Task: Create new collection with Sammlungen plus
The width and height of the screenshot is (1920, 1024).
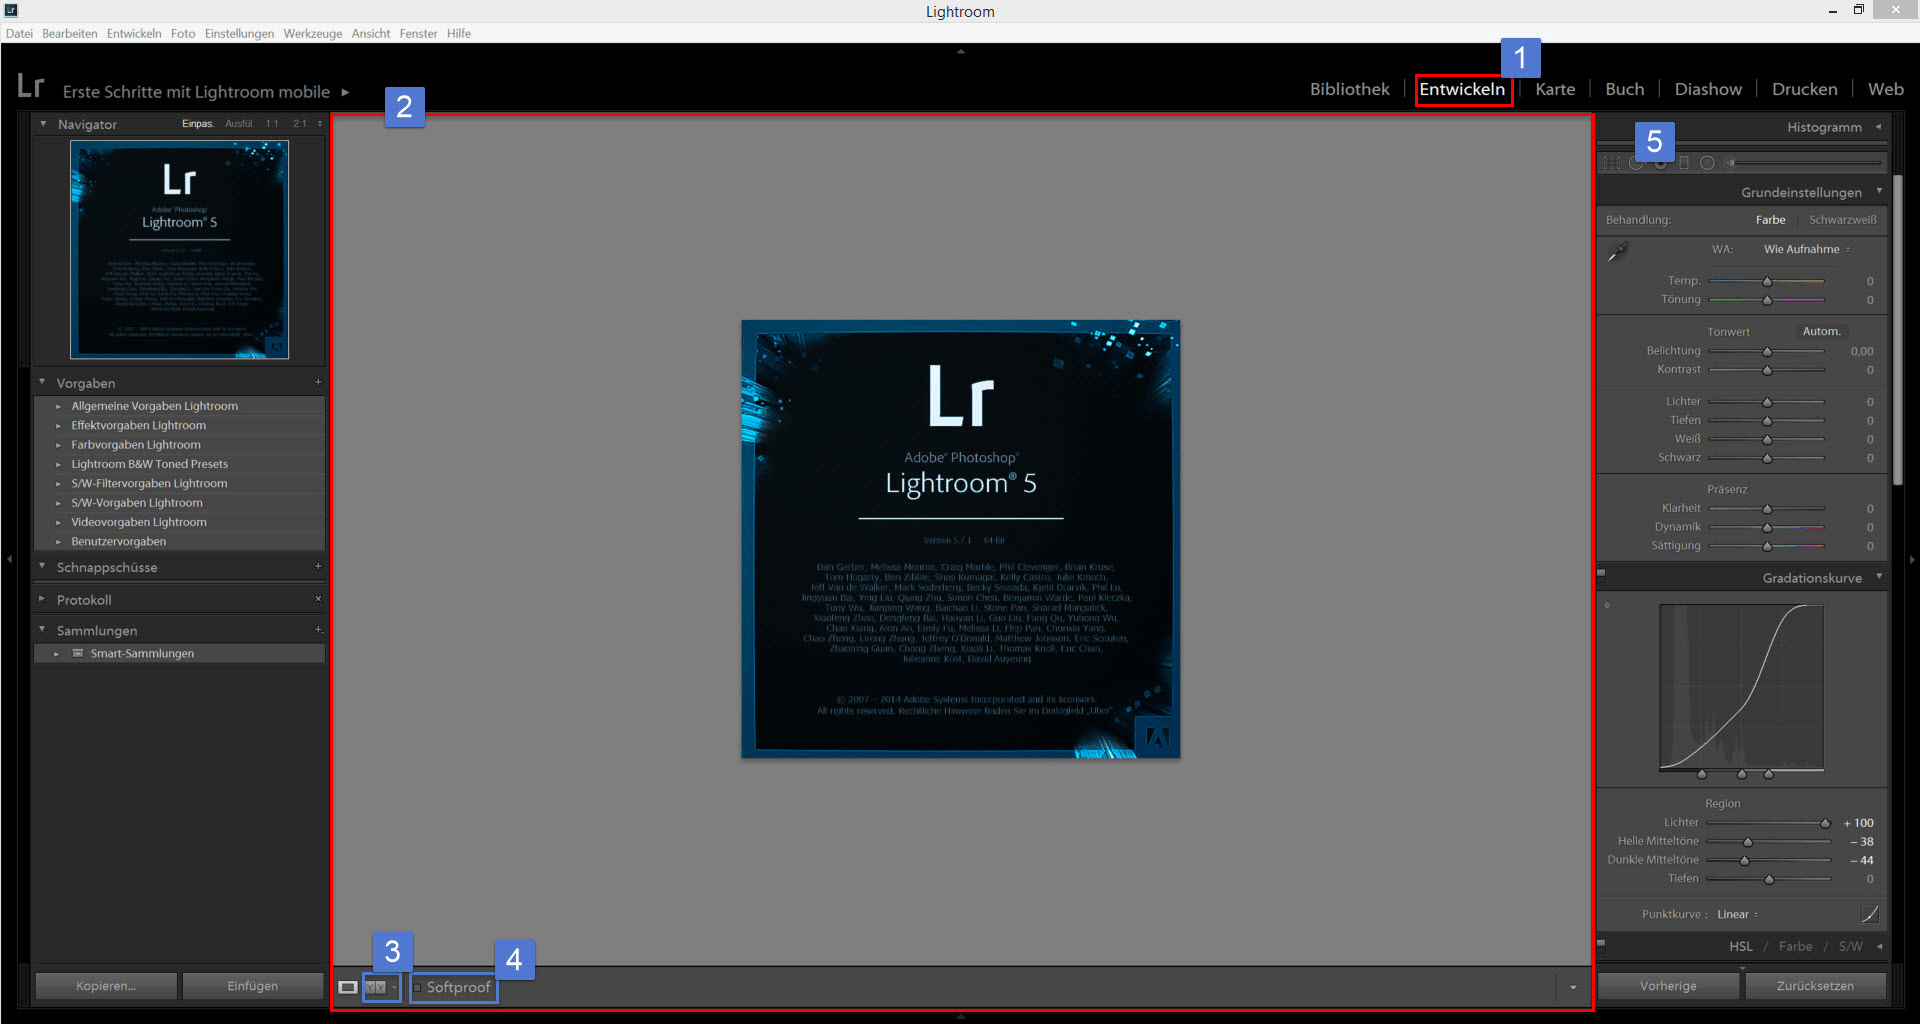Action: pyautogui.click(x=318, y=630)
